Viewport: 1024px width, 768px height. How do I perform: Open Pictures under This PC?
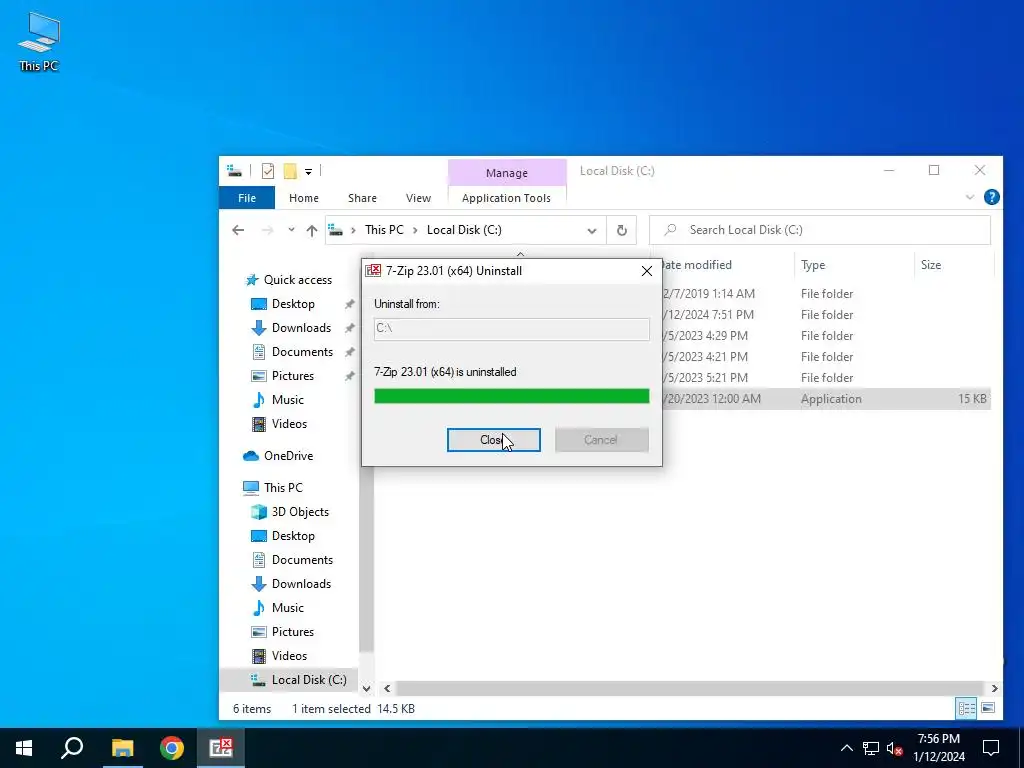point(293,632)
